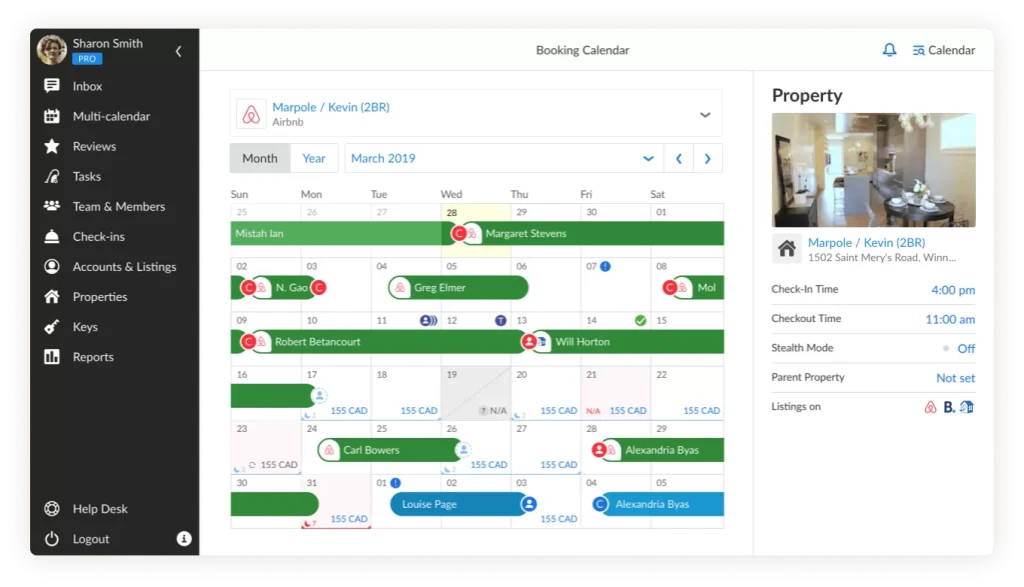Viewport: 1024px width, 587px height.
Task: Open the Inbox icon in sidebar
Action: click(52, 86)
